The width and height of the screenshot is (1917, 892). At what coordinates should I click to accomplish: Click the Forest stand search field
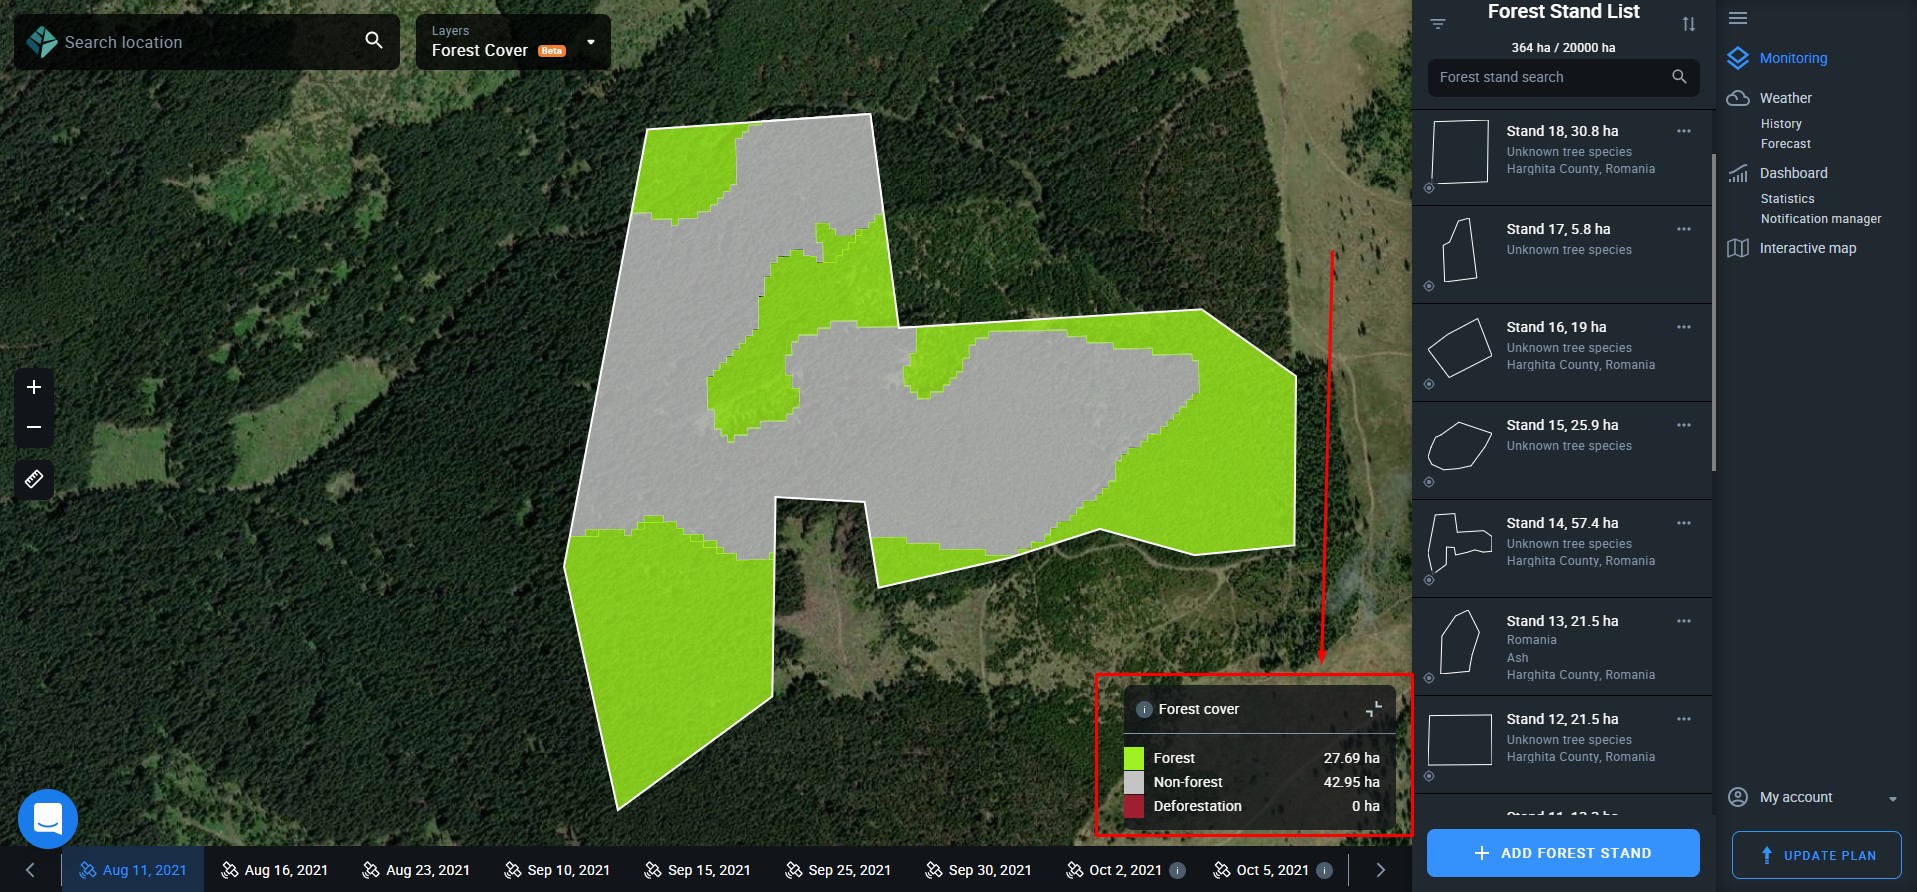click(x=1563, y=77)
